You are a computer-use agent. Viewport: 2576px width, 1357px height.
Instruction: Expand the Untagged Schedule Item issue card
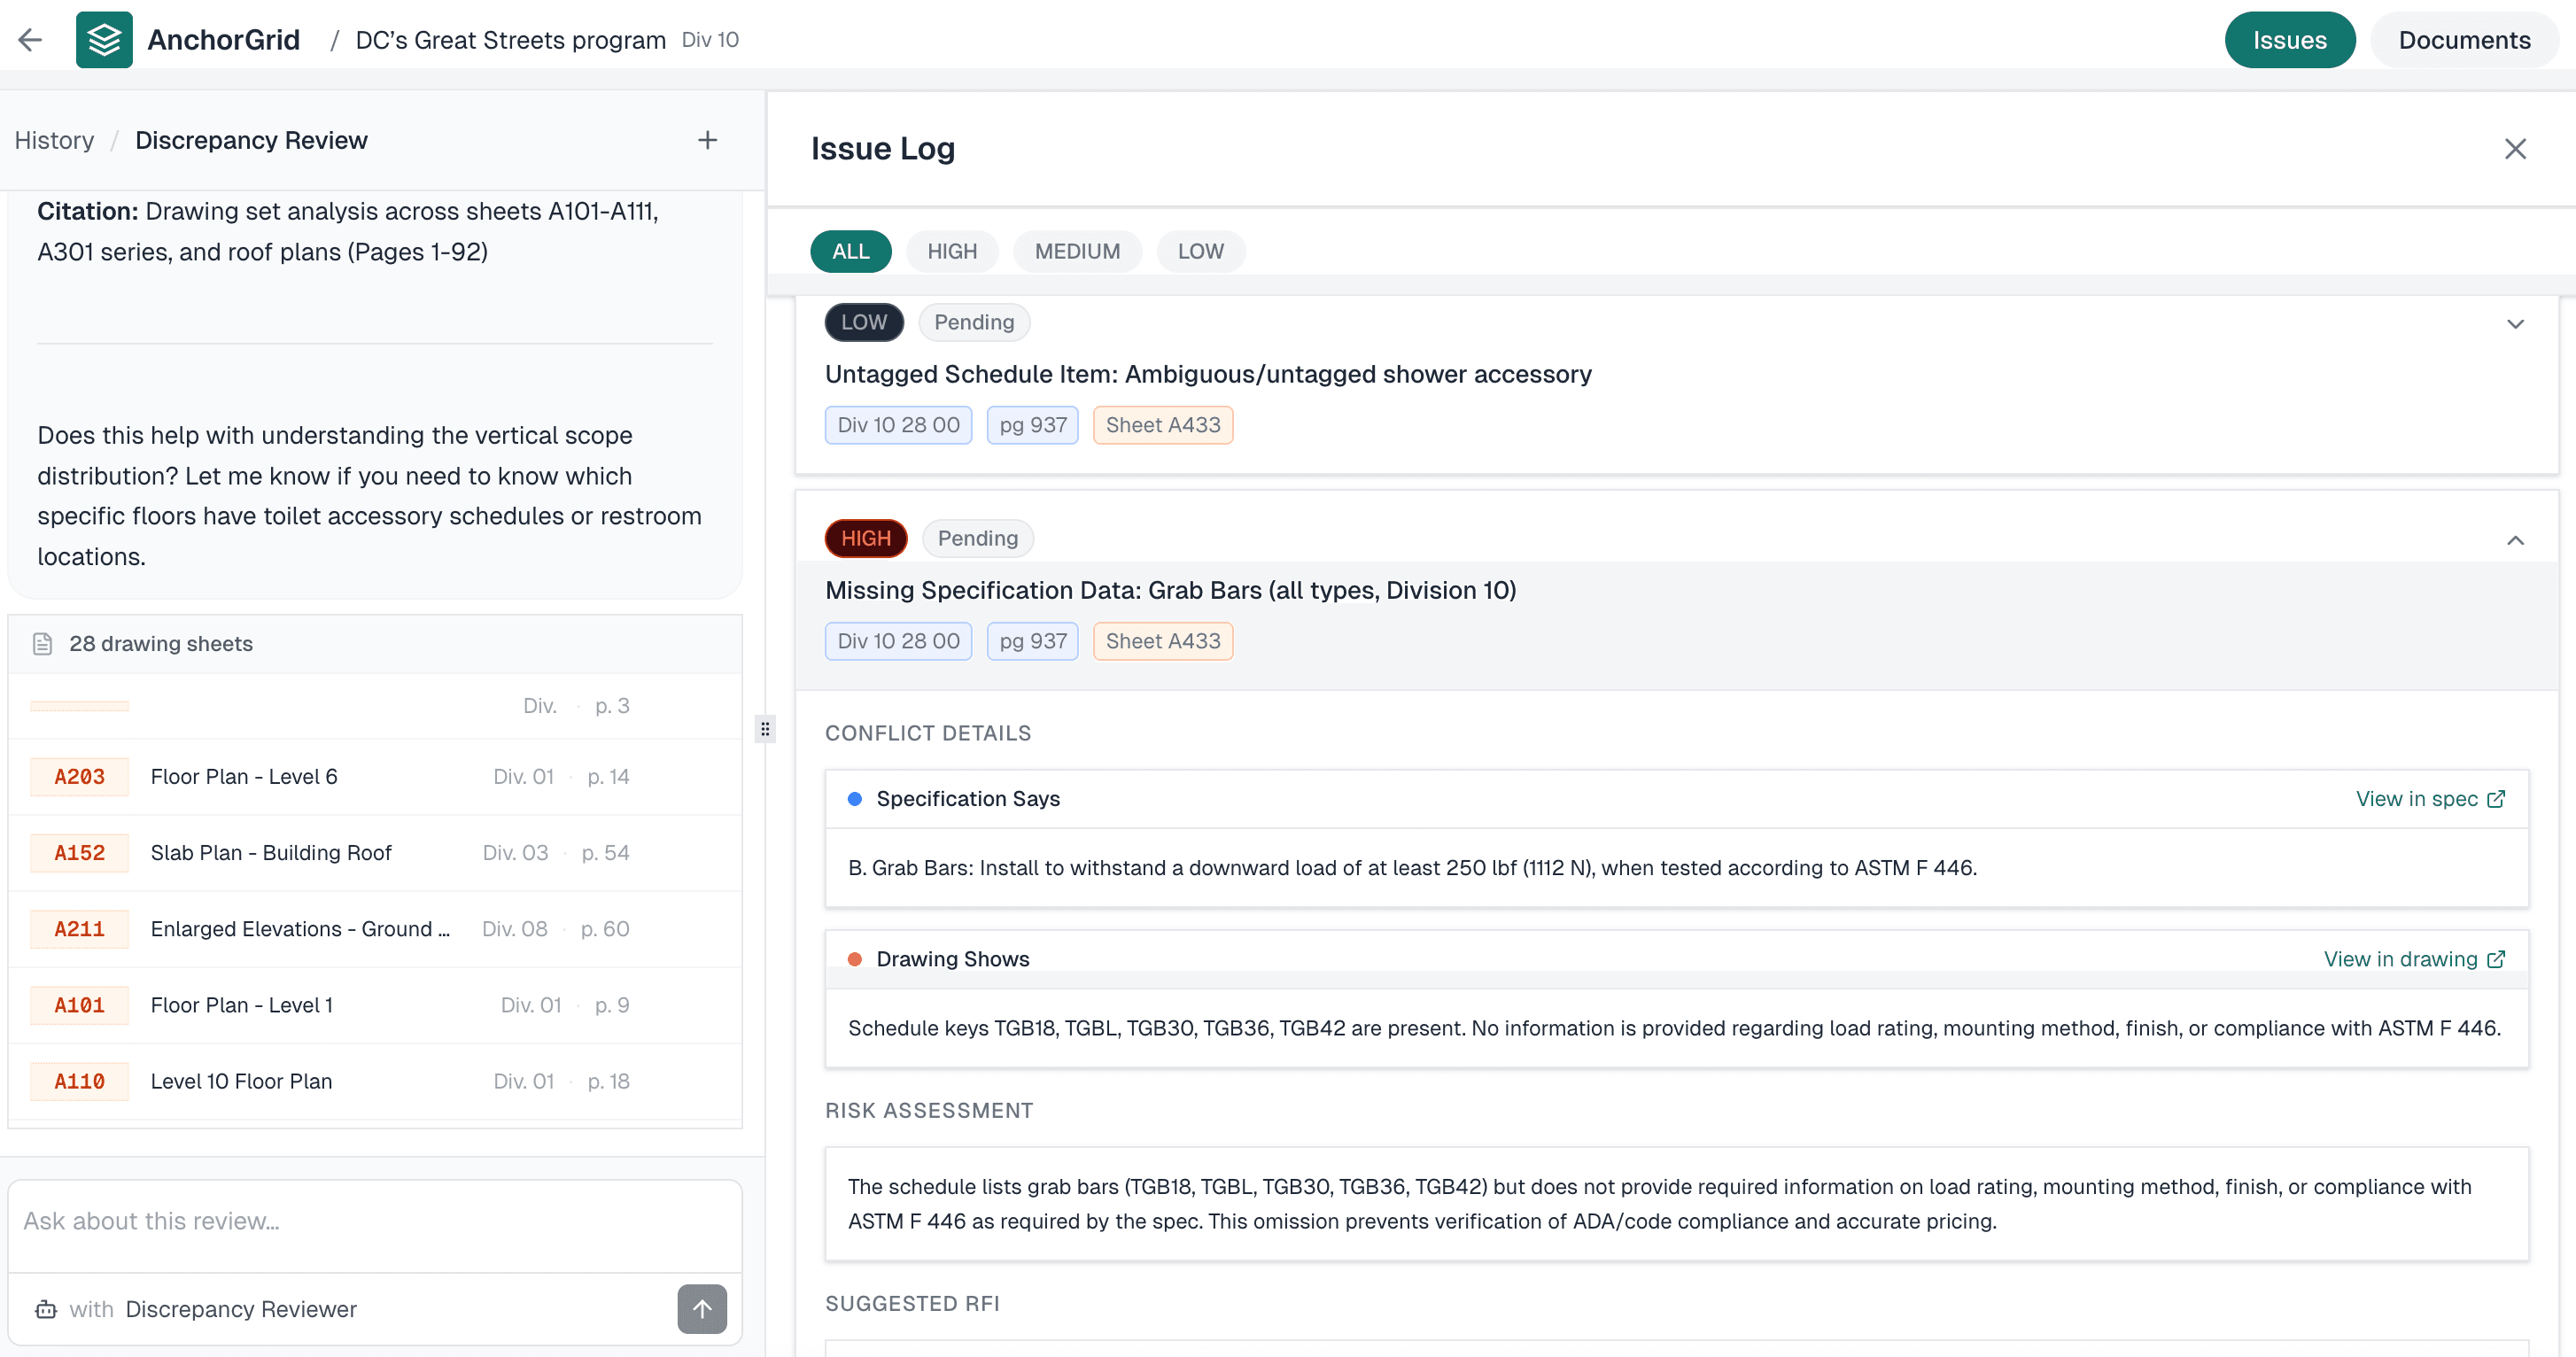click(2516, 324)
